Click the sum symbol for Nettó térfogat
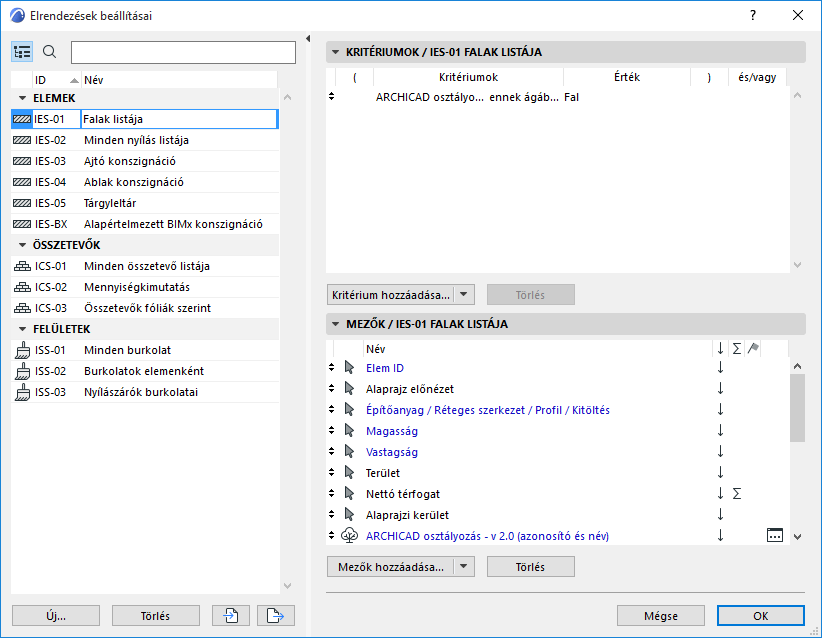 737,493
